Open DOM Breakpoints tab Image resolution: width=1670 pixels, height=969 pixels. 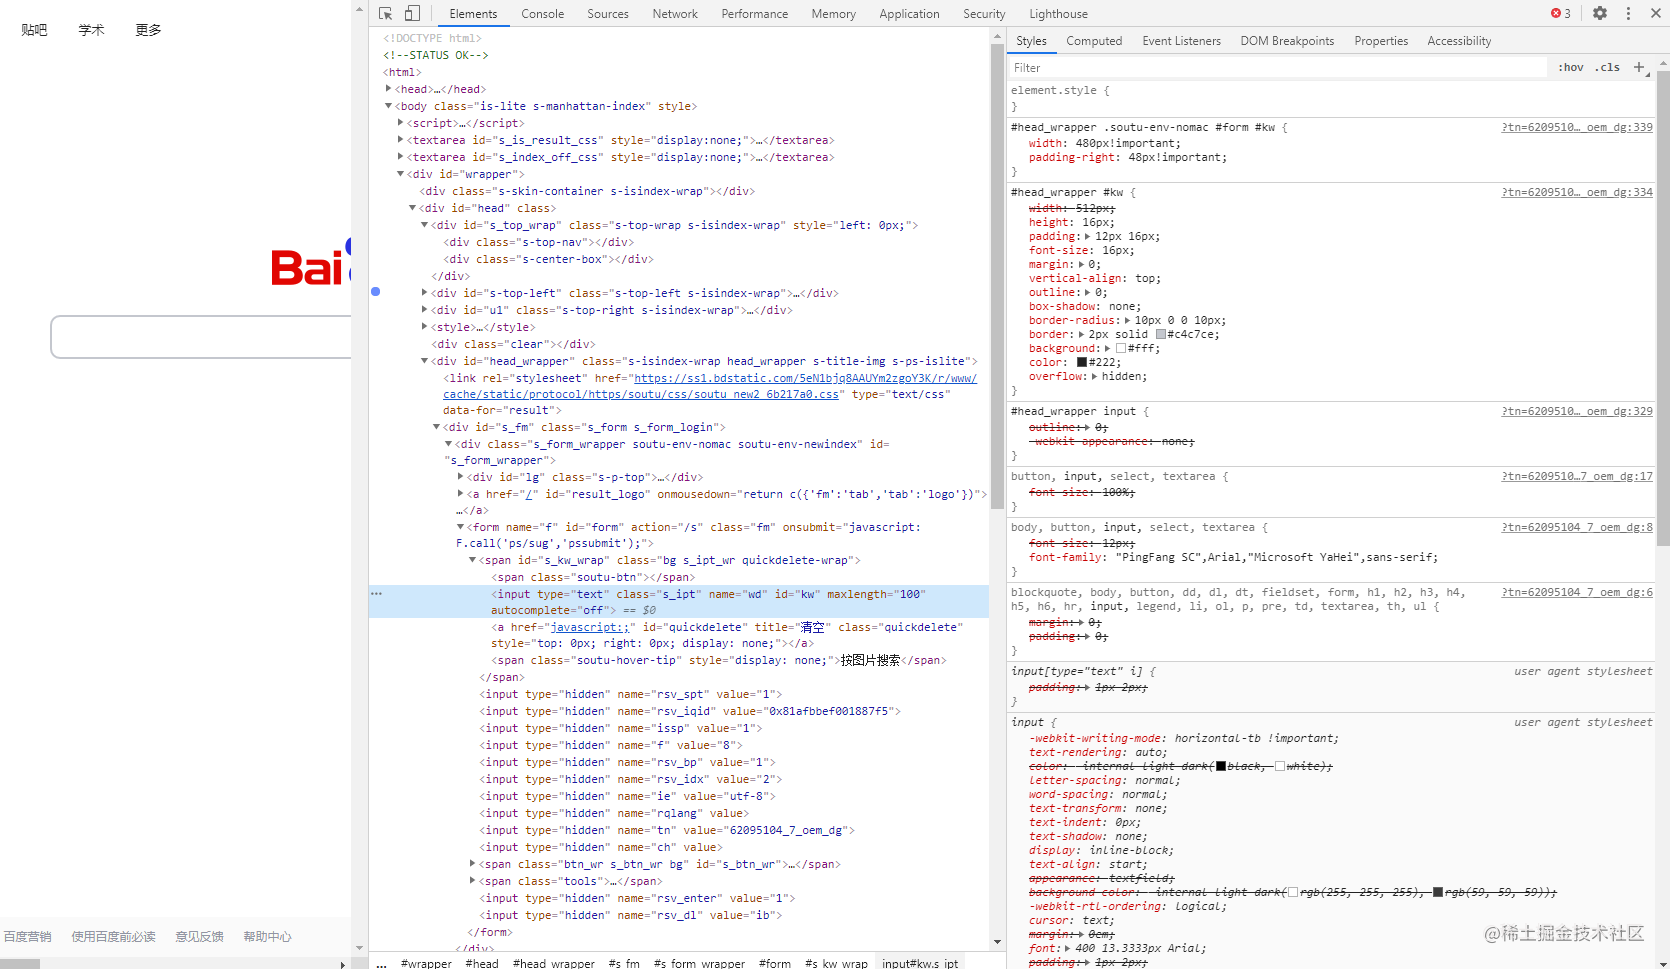click(1287, 41)
